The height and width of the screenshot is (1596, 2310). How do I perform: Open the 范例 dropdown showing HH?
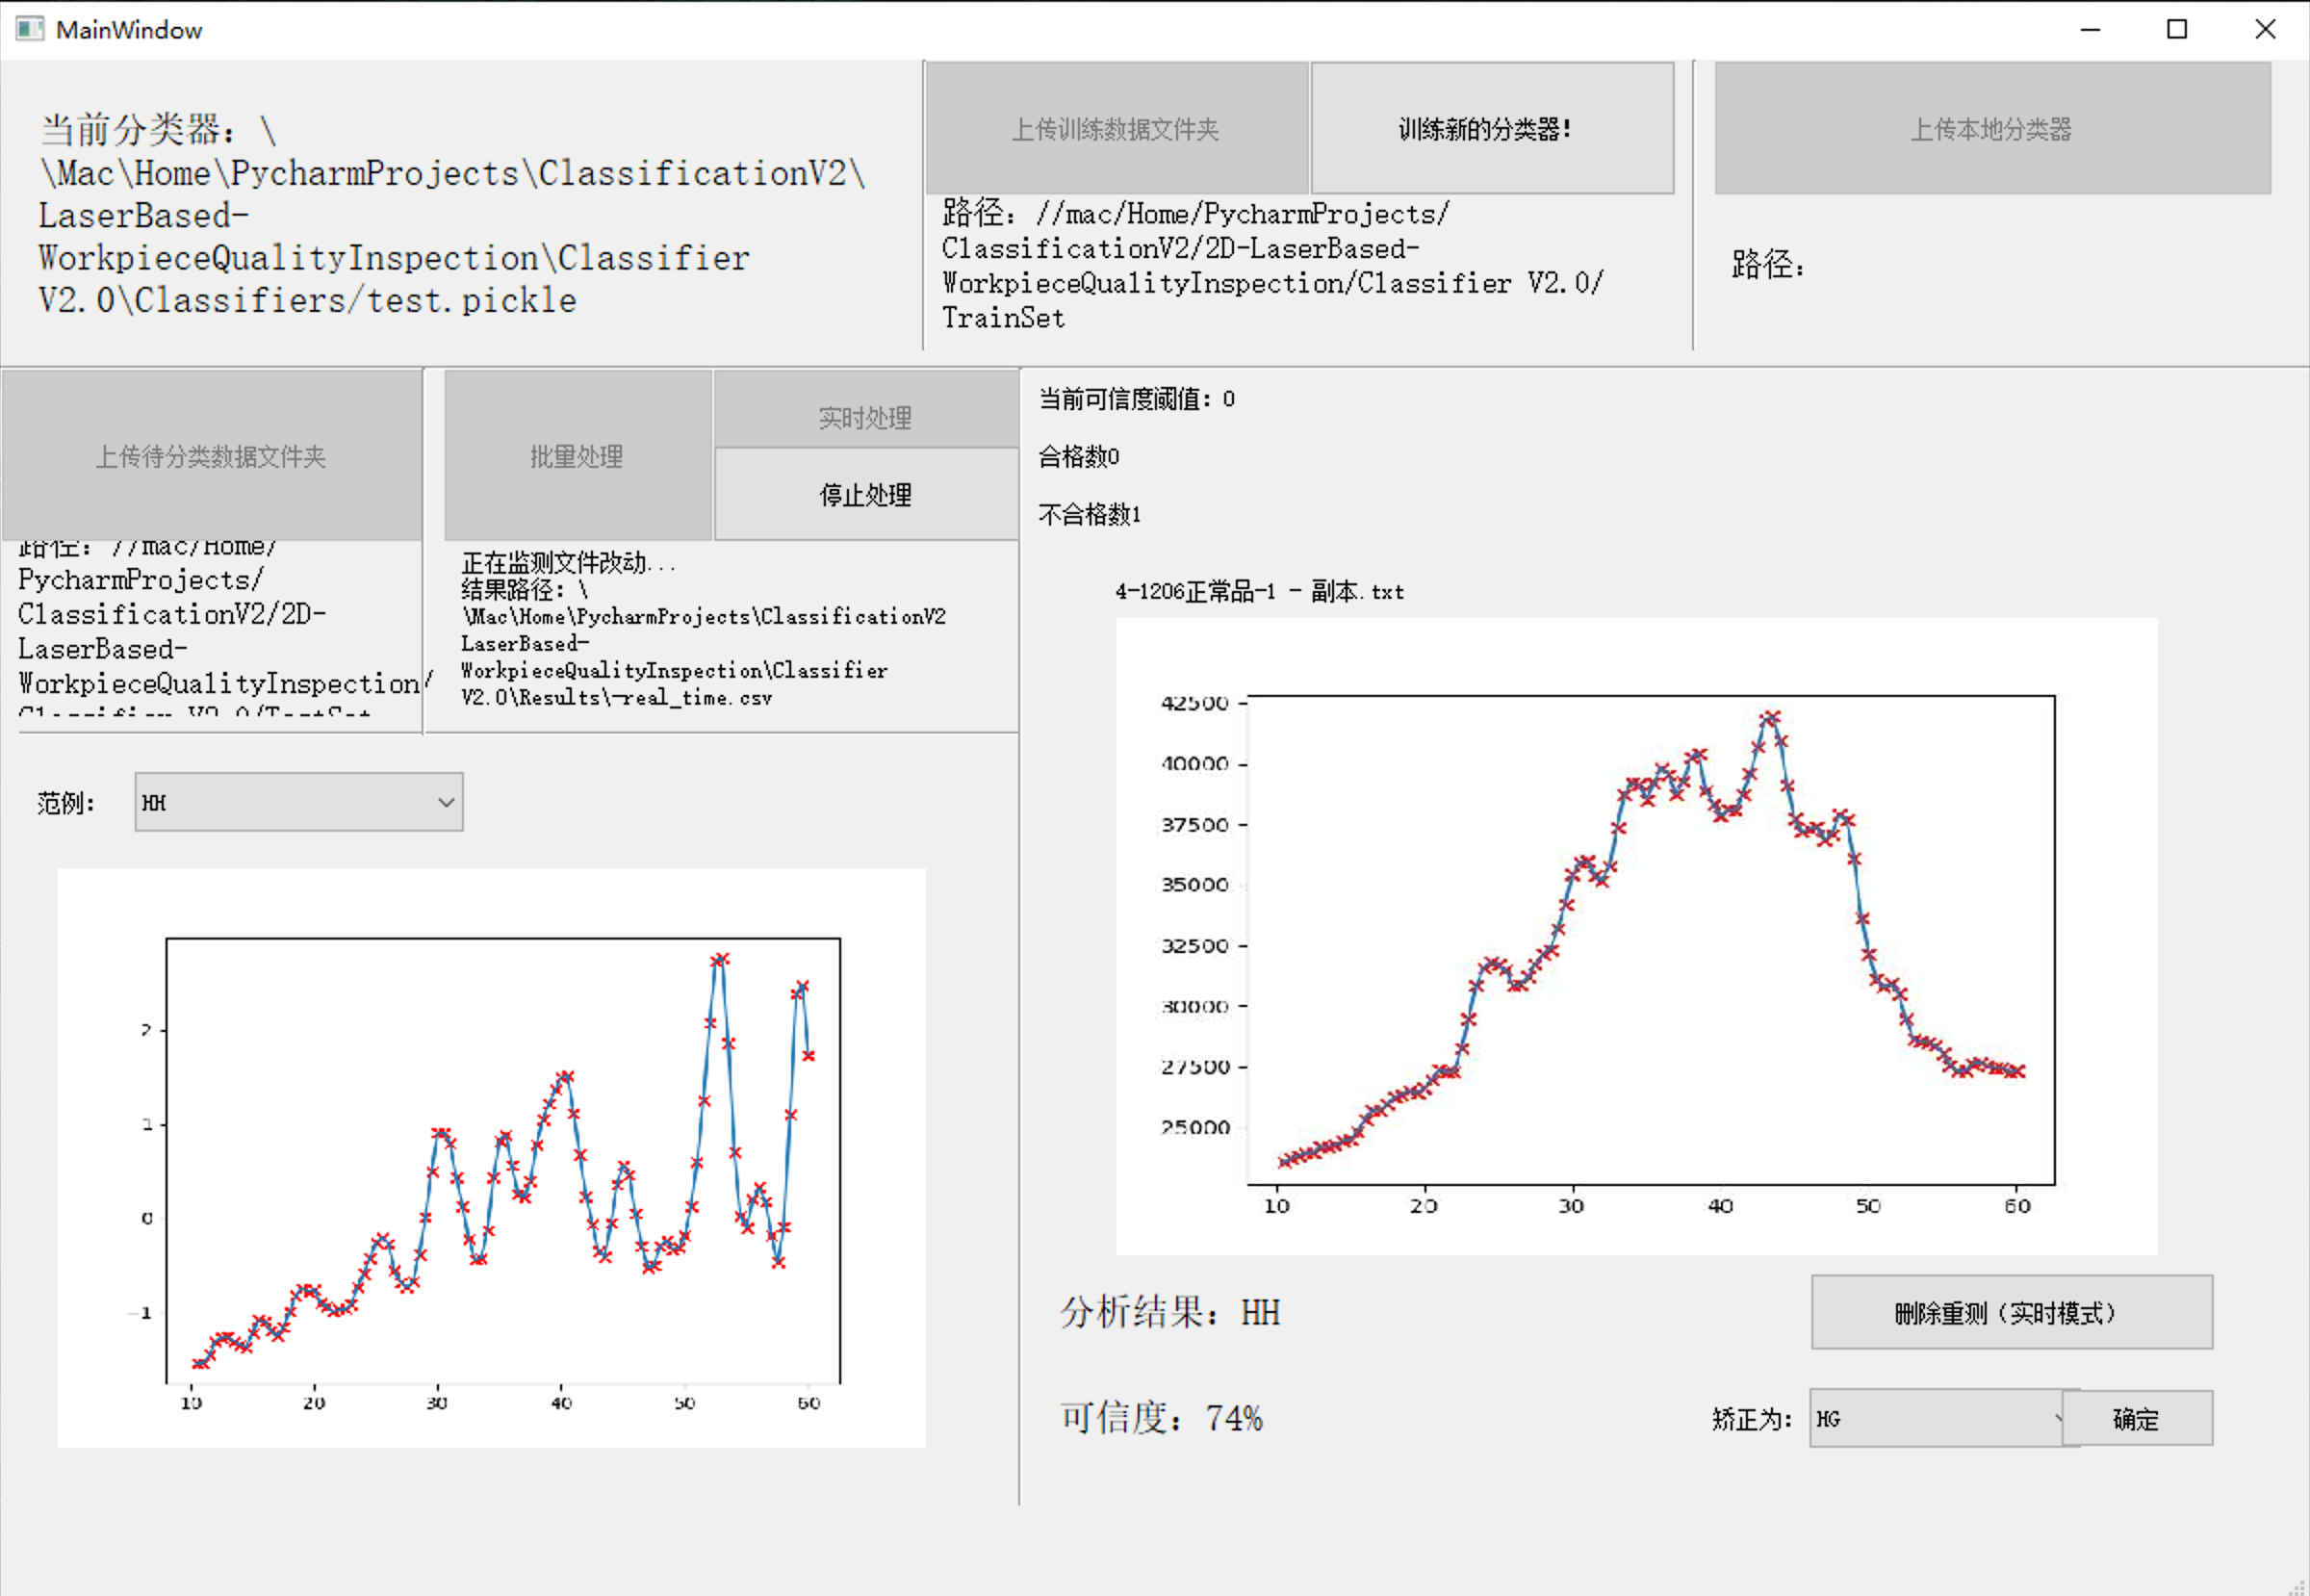(298, 801)
